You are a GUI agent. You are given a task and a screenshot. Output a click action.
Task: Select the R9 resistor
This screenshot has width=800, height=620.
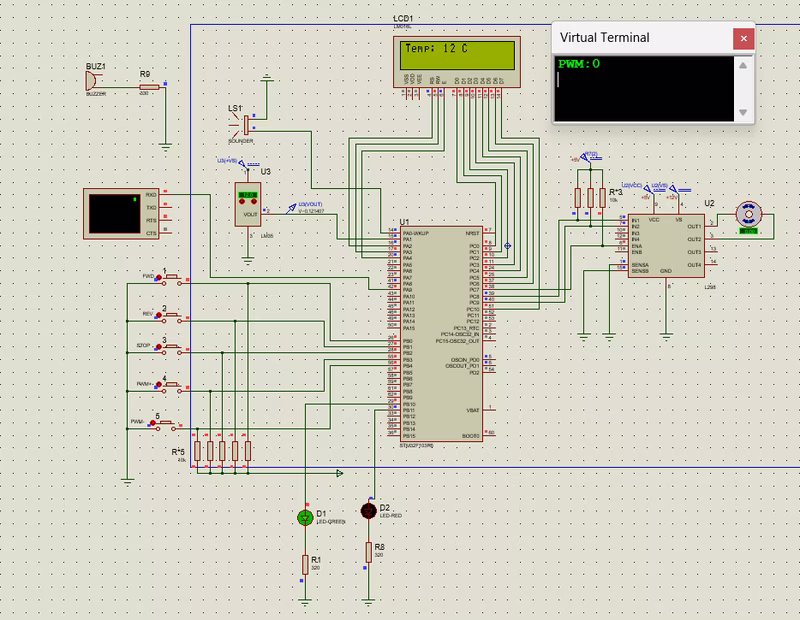point(149,87)
